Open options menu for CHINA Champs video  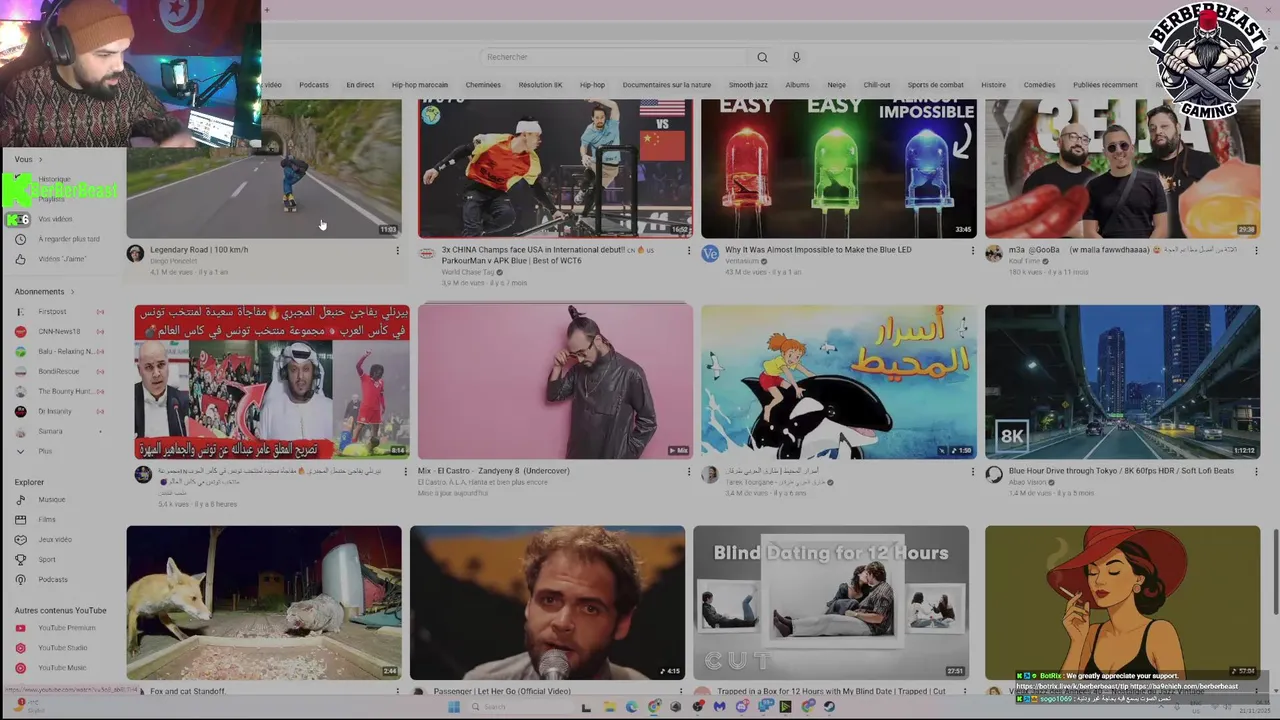click(x=688, y=251)
